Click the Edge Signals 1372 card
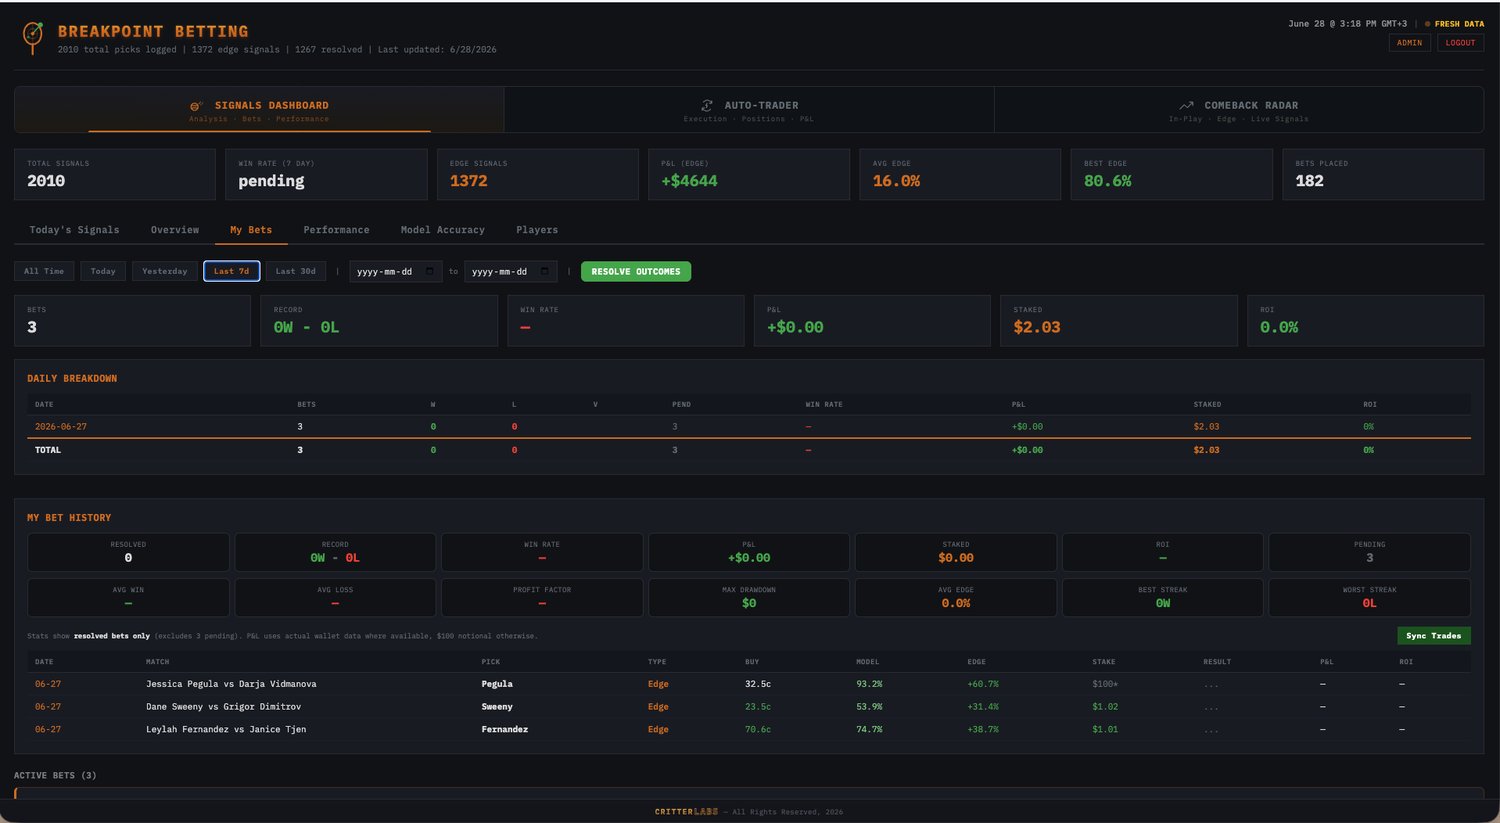Viewport: 1500px width, 823px height. pyautogui.click(x=537, y=174)
